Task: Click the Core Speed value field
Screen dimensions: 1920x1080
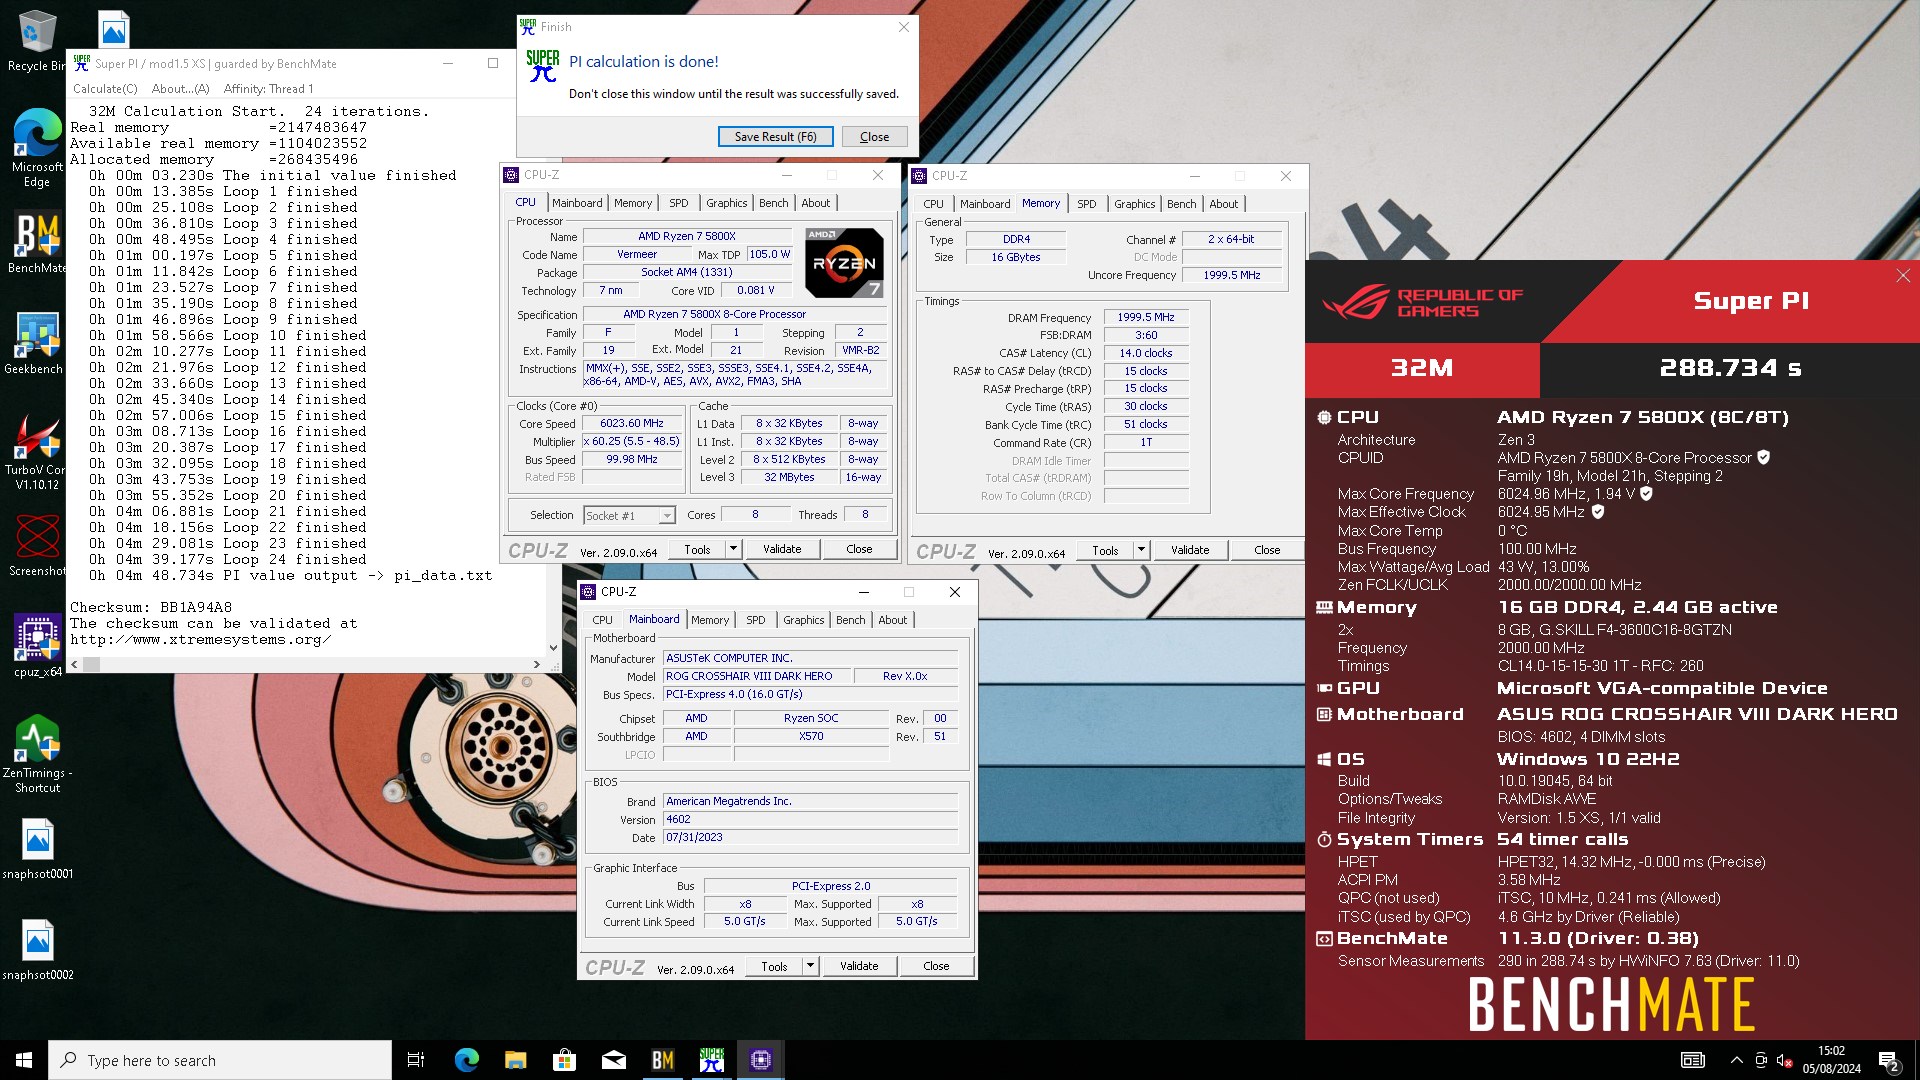Action: click(631, 424)
